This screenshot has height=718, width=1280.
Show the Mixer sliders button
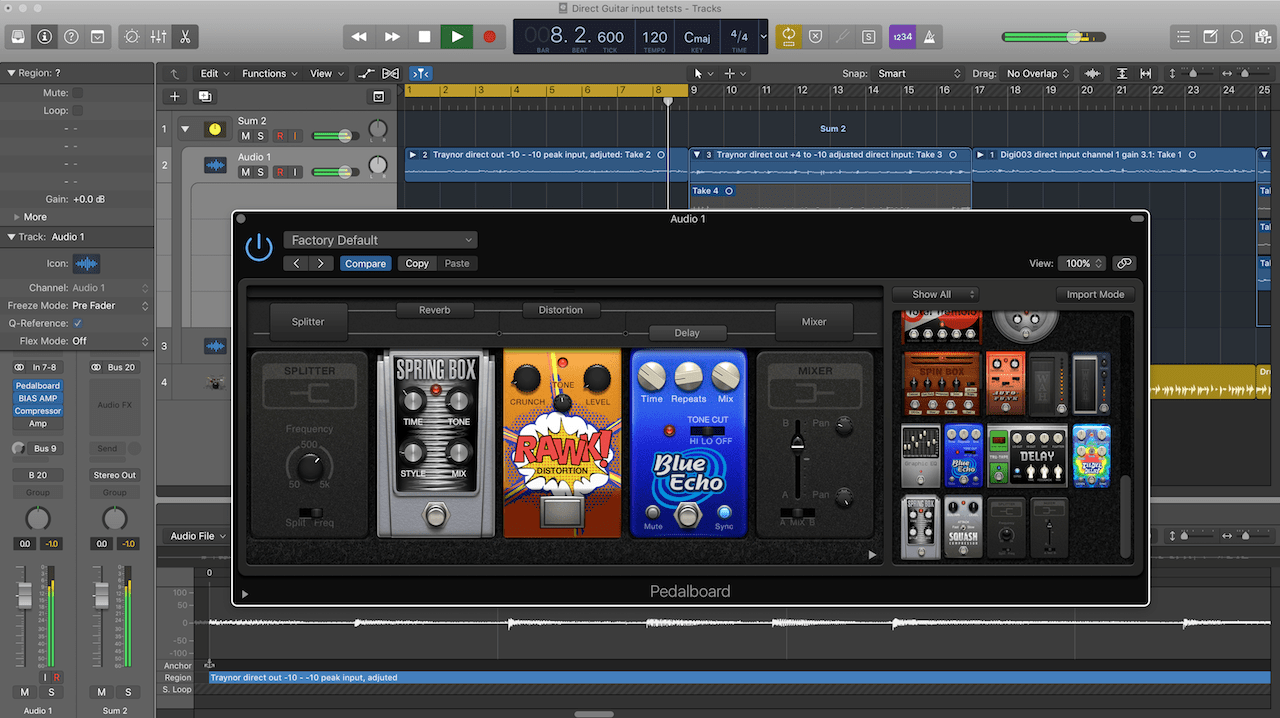158,37
